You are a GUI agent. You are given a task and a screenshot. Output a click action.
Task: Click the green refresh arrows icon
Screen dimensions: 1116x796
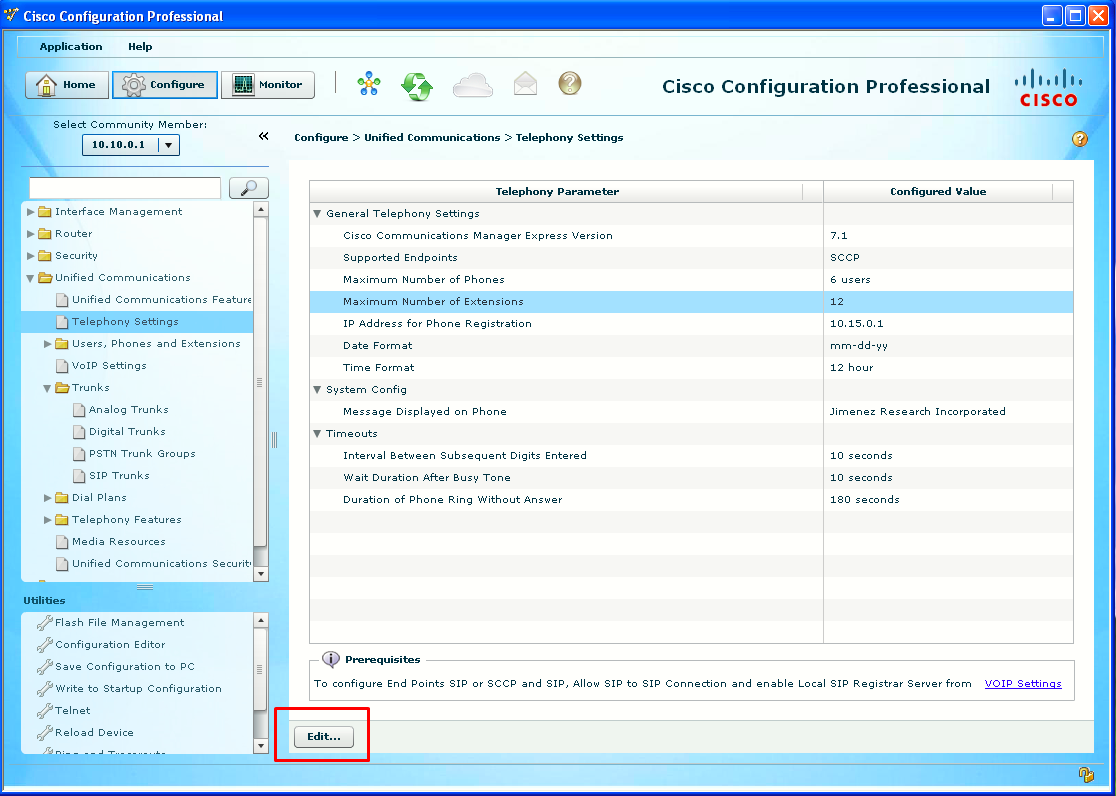point(417,86)
